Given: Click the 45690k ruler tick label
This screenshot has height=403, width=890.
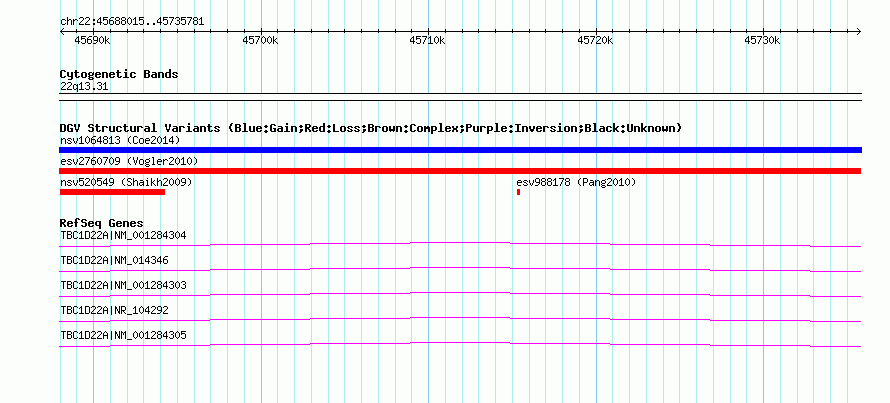Looking at the screenshot, I should [92, 41].
